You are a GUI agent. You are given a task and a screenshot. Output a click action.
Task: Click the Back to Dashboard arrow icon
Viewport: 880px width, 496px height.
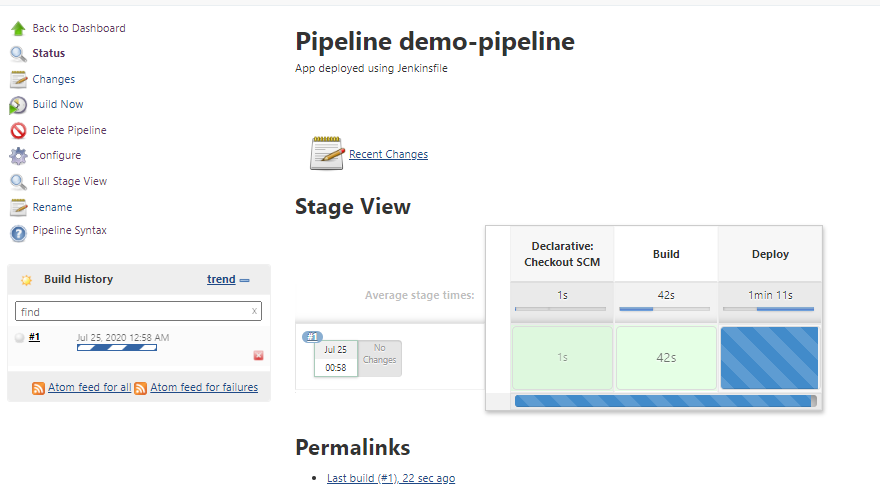point(18,29)
